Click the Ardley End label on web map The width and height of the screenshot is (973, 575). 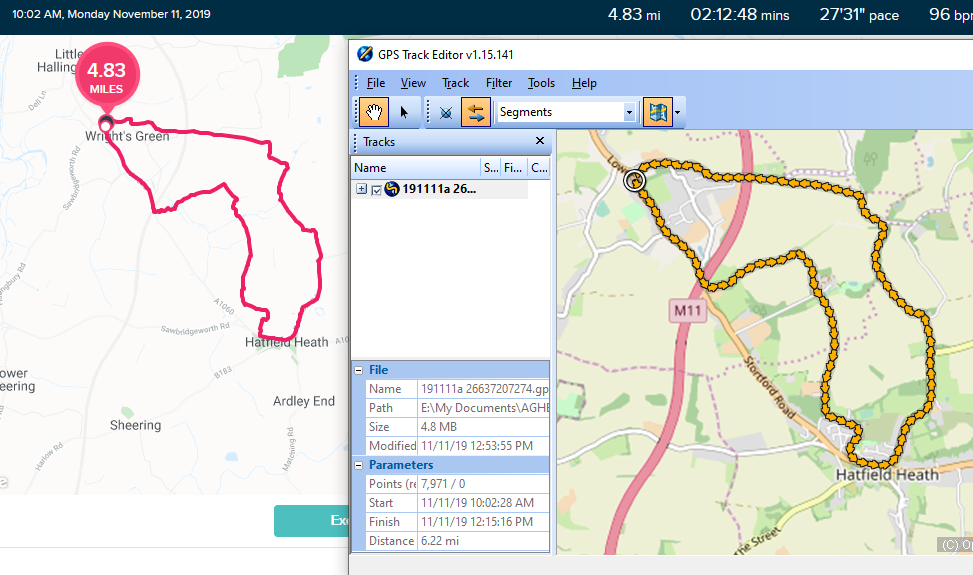click(303, 401)
